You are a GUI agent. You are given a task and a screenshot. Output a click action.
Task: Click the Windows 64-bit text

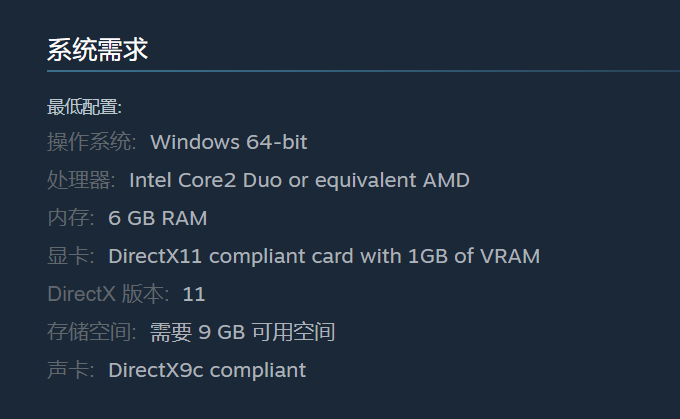point(229,142)
